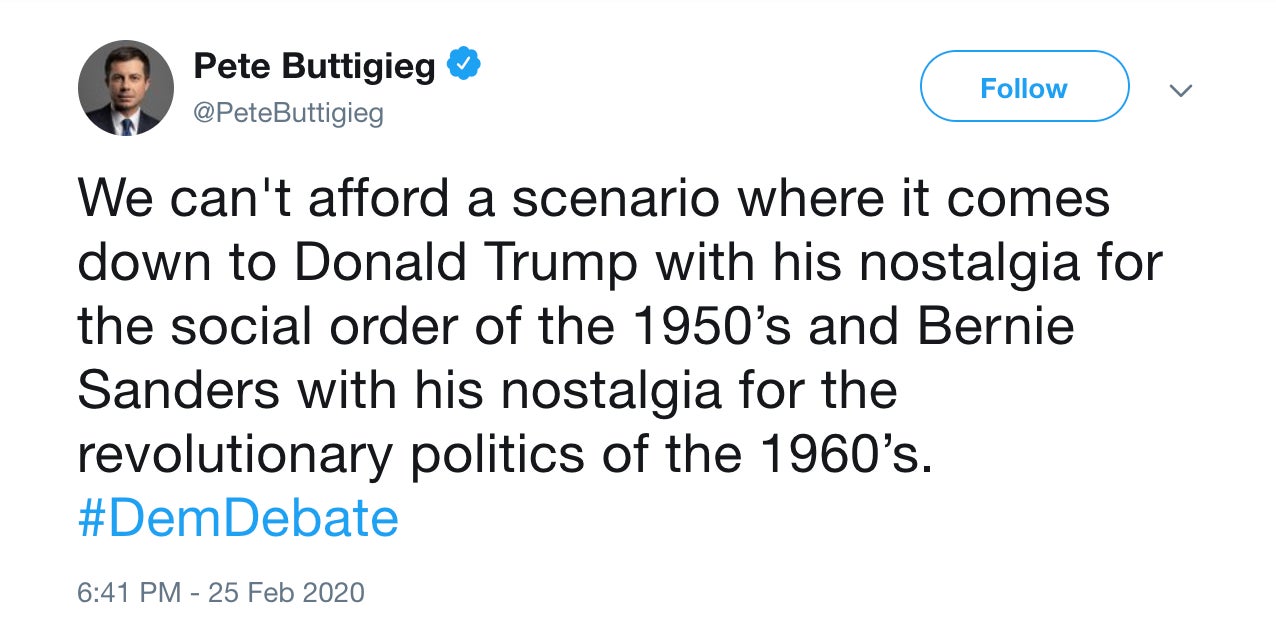Click the blue verified checkmark badge
The height and width of the screenshot is (628, 1276).
coord(464,66)
